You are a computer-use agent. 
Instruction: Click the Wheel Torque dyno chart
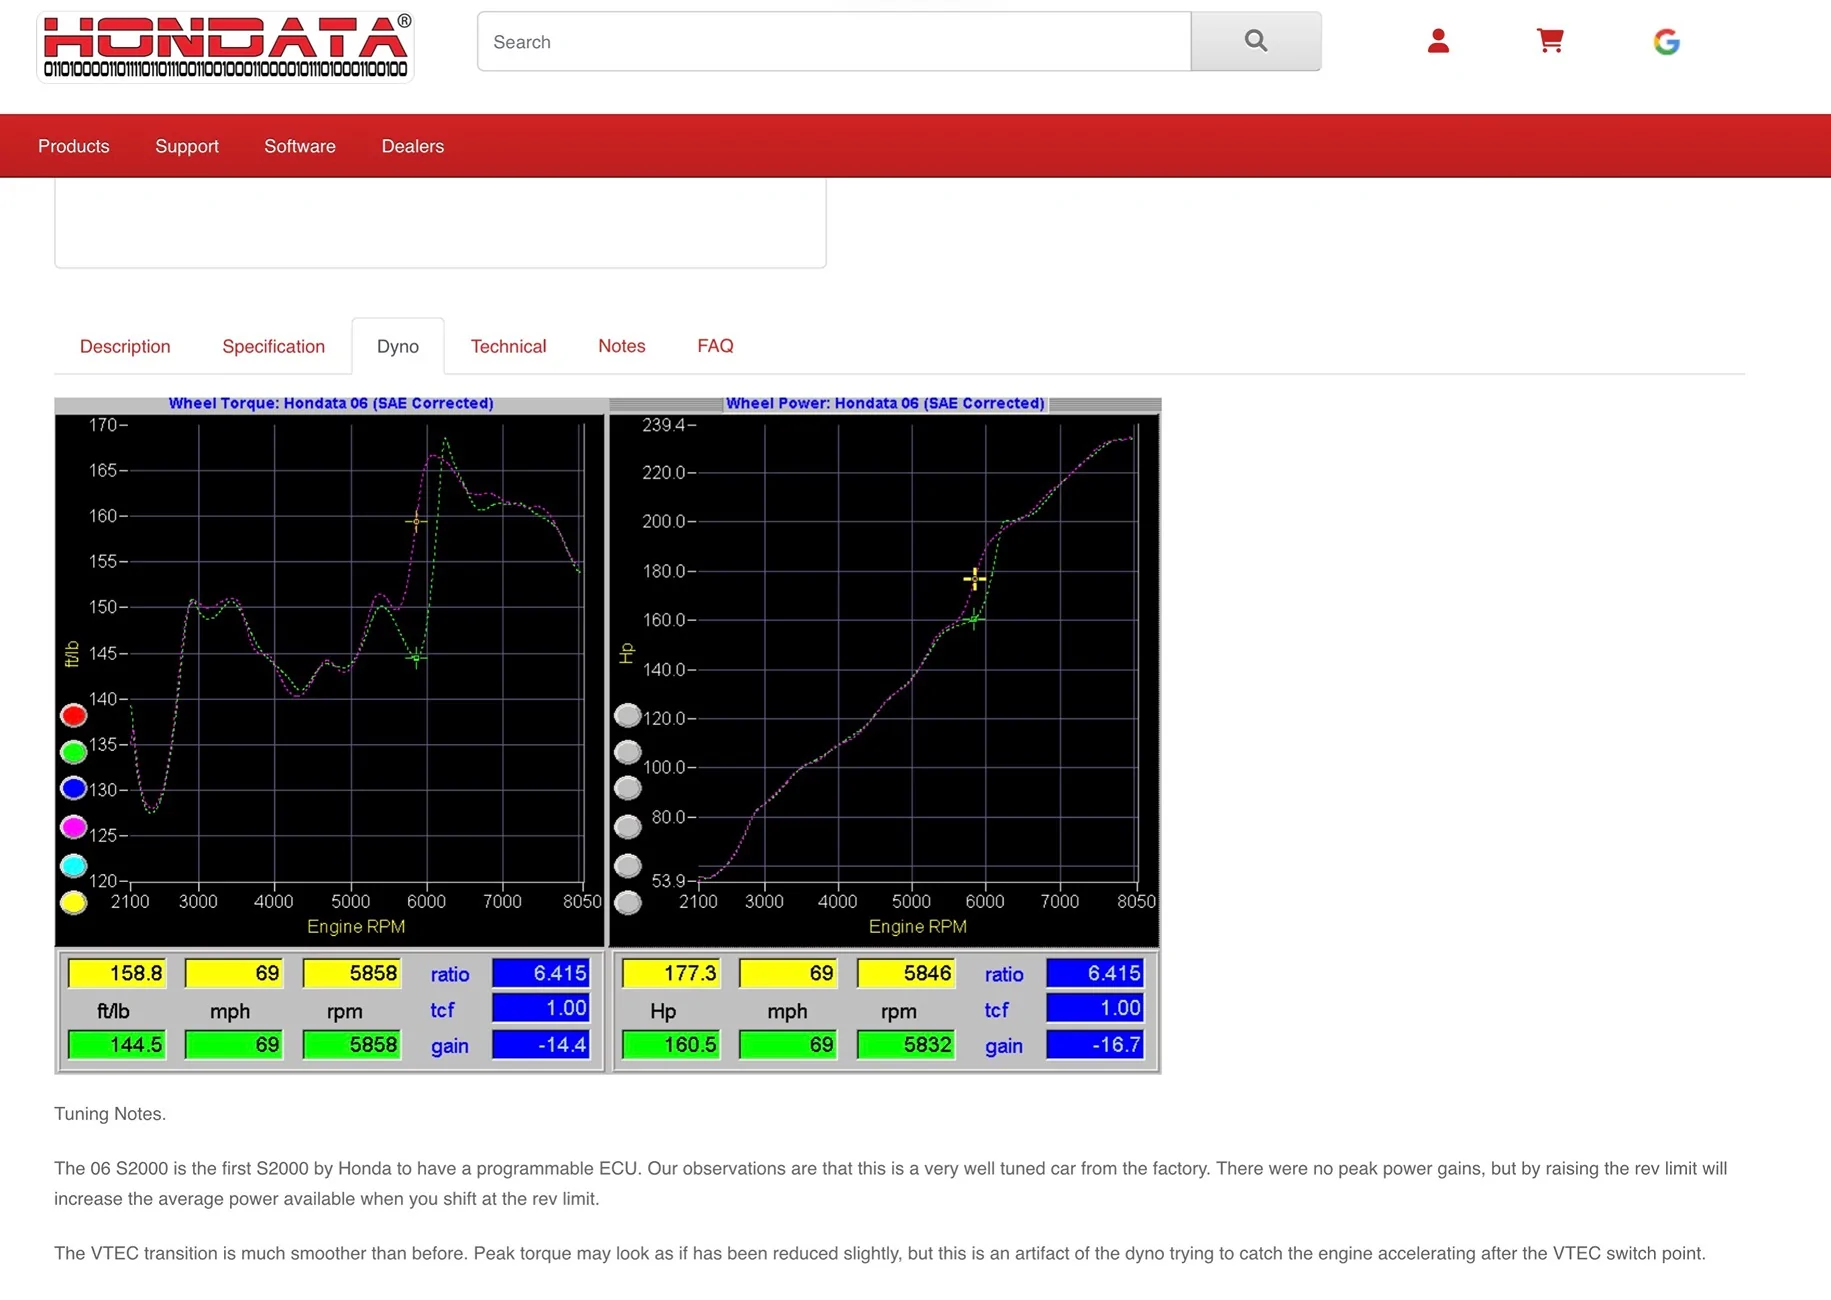tap(330, 680)
